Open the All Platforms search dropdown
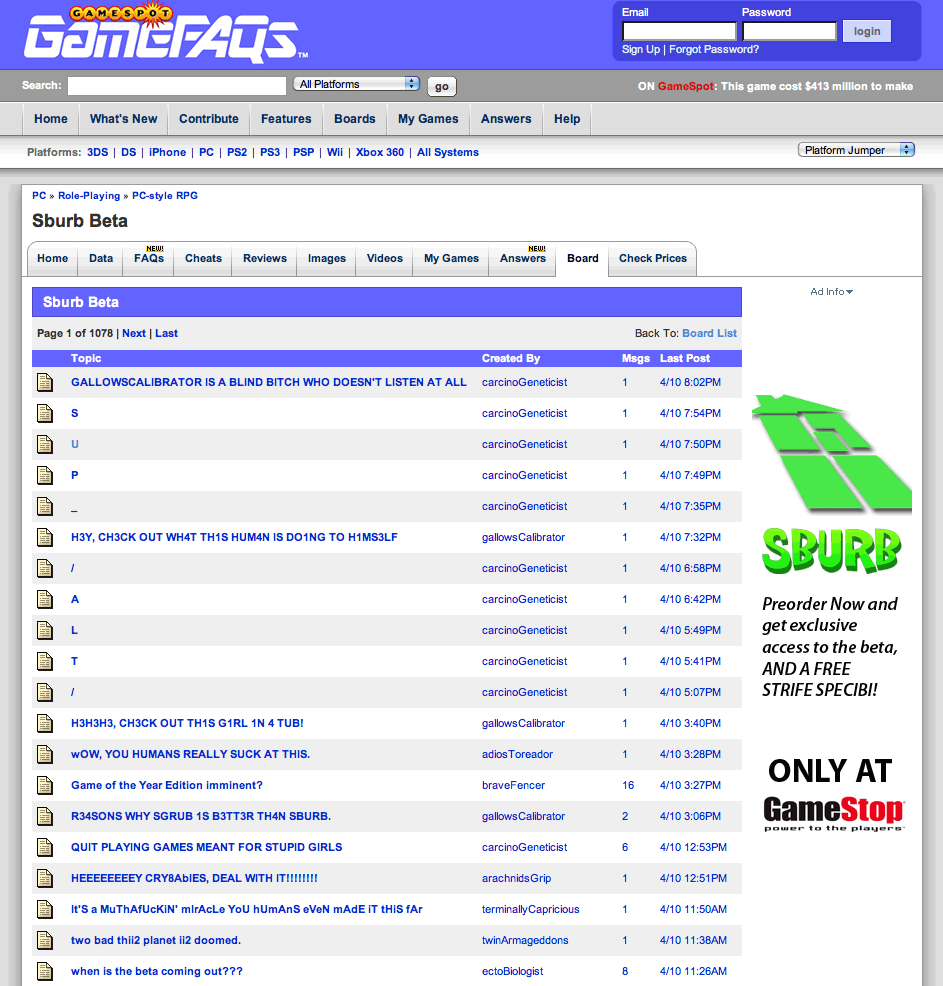This screenshot has width=943, height=986. tap(357, 84)
